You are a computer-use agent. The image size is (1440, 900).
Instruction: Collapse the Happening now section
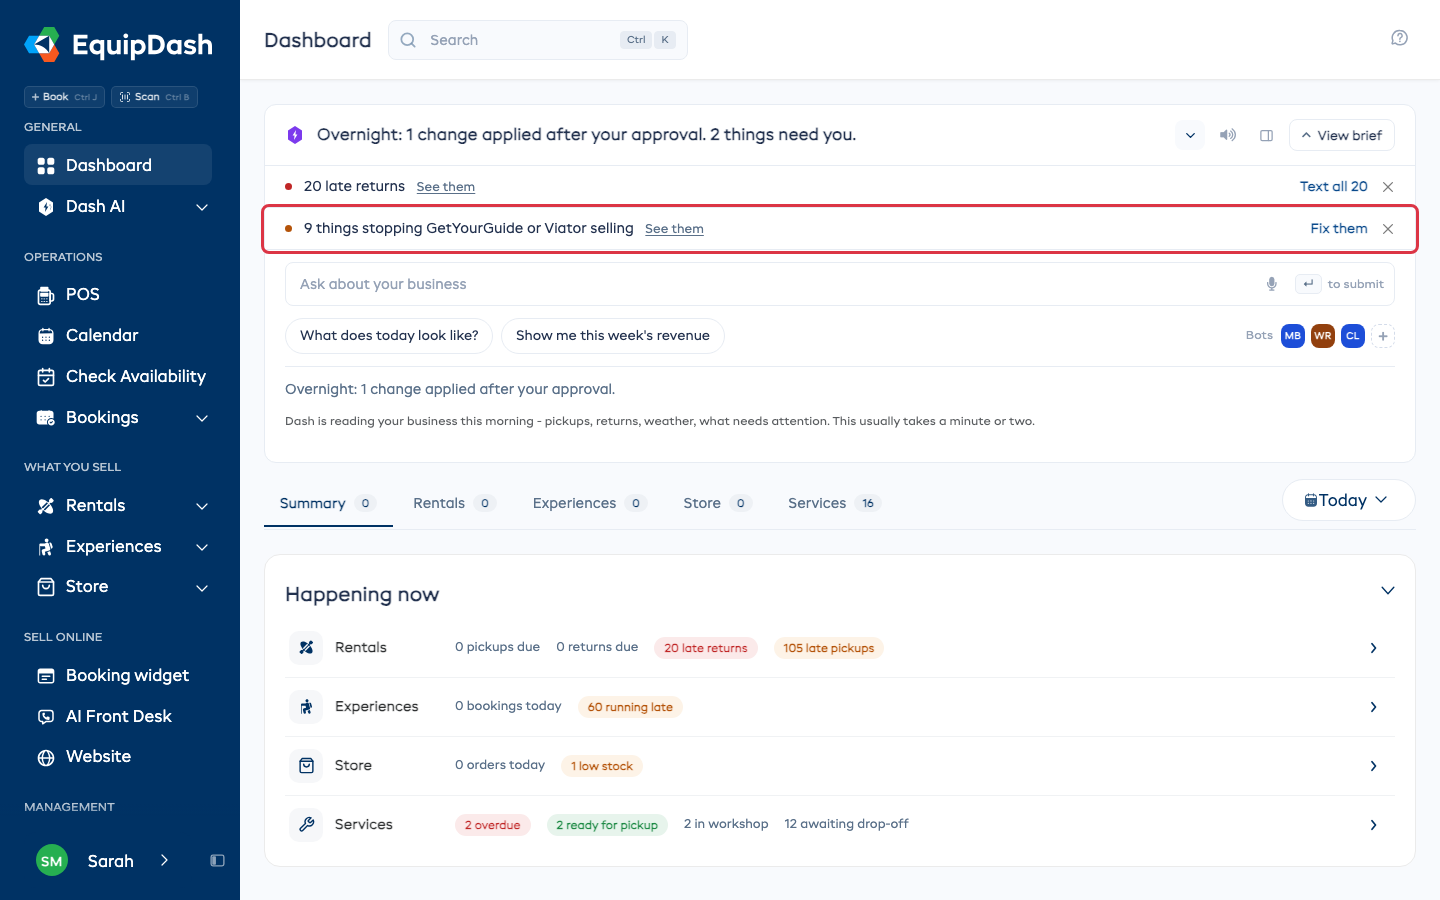1388,590
